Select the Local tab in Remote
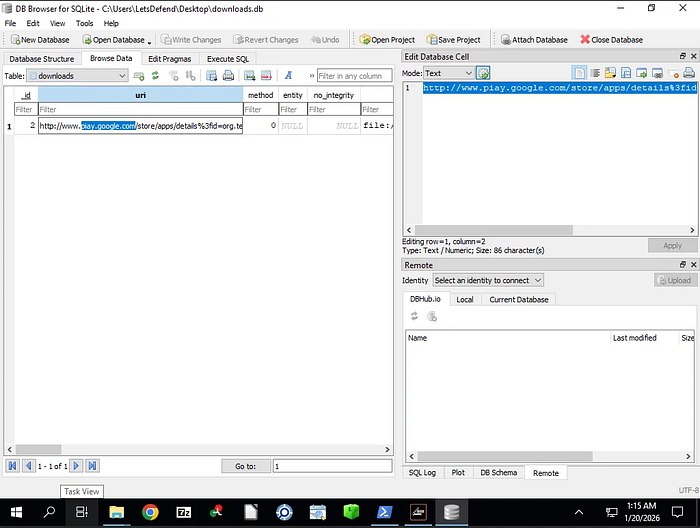Image resolution: width=700 pixels, height=528 pixels. [x=465, y=299]
